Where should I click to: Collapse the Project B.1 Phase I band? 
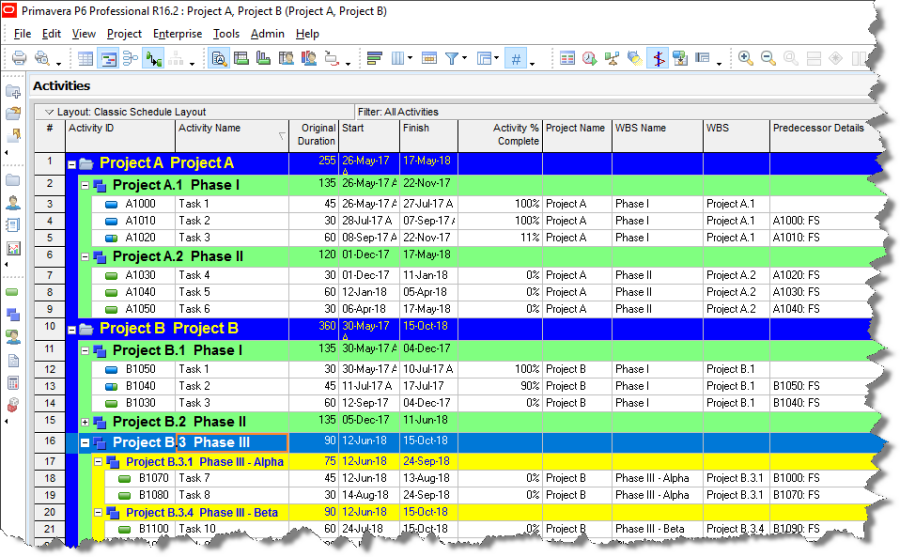click(x=85, y=351)
